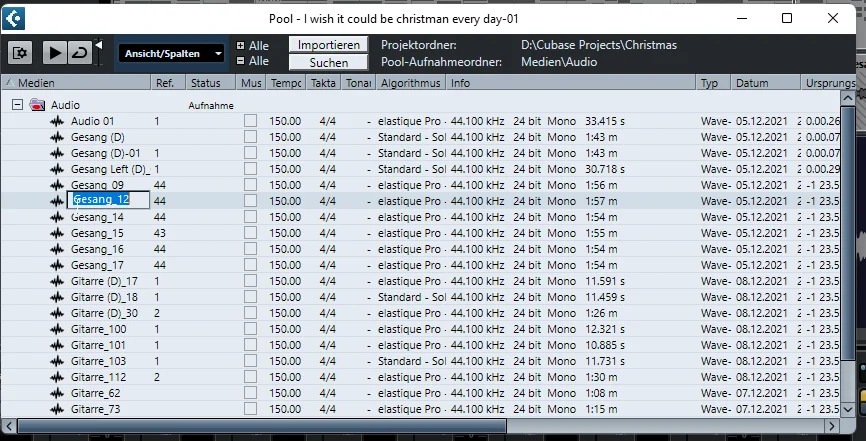Click waveform icon of Gitarre_101
866x441 pixels.
click(57, 345)
